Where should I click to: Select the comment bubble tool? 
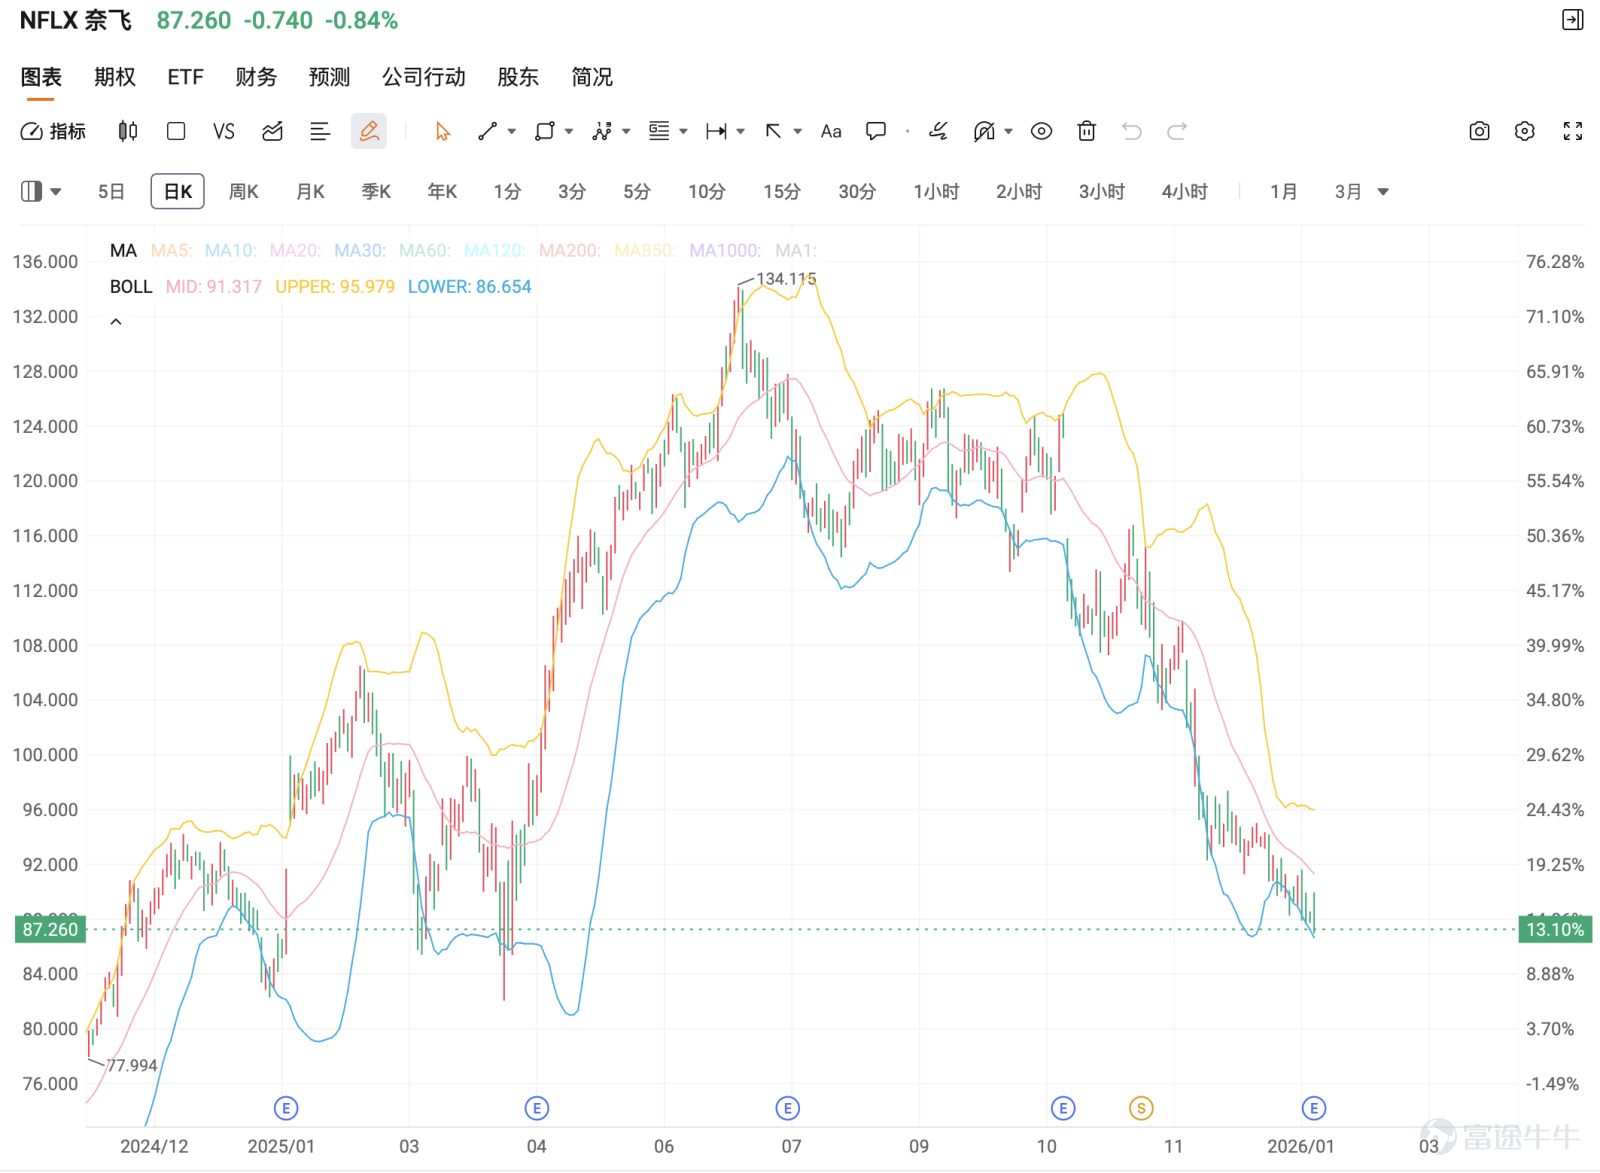point(876,131)
